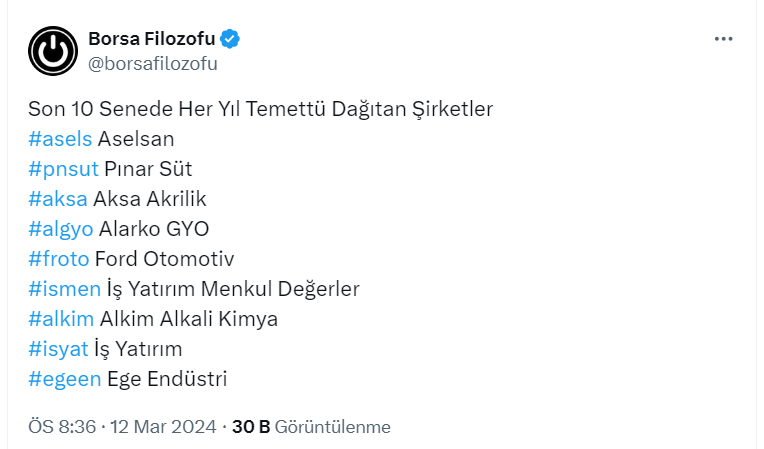Click the #ismen hashtag
Image resolution: width=764 pixels, height=449 pixels.
(64, 289)
